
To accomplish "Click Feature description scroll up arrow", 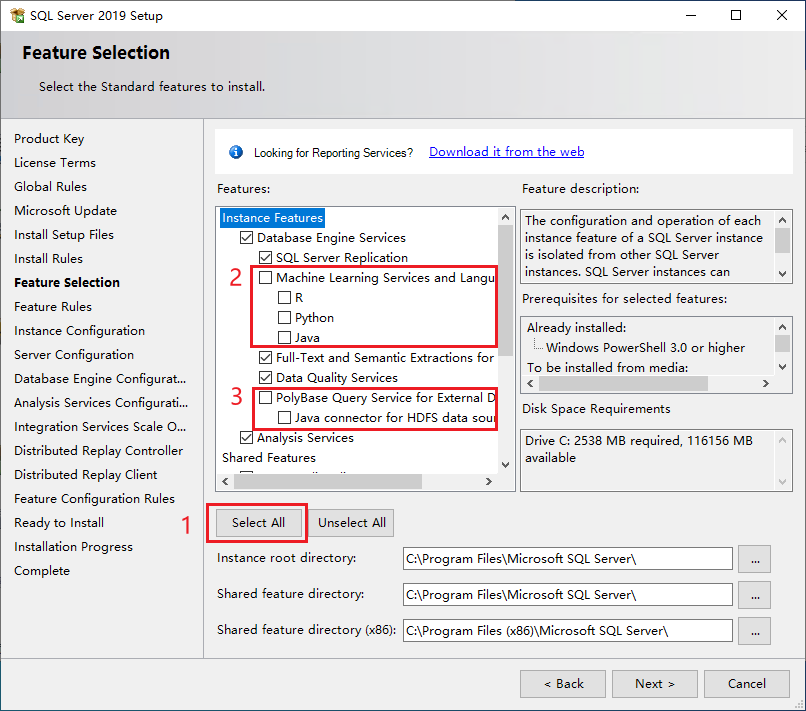I will click(782, 220).
